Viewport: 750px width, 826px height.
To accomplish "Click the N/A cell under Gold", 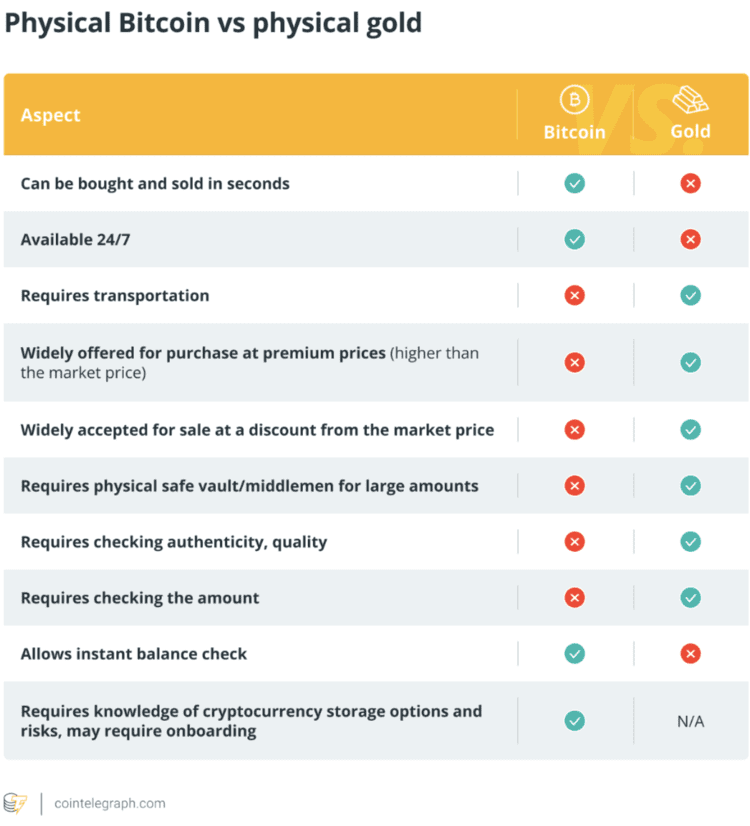I will [690, 720].
